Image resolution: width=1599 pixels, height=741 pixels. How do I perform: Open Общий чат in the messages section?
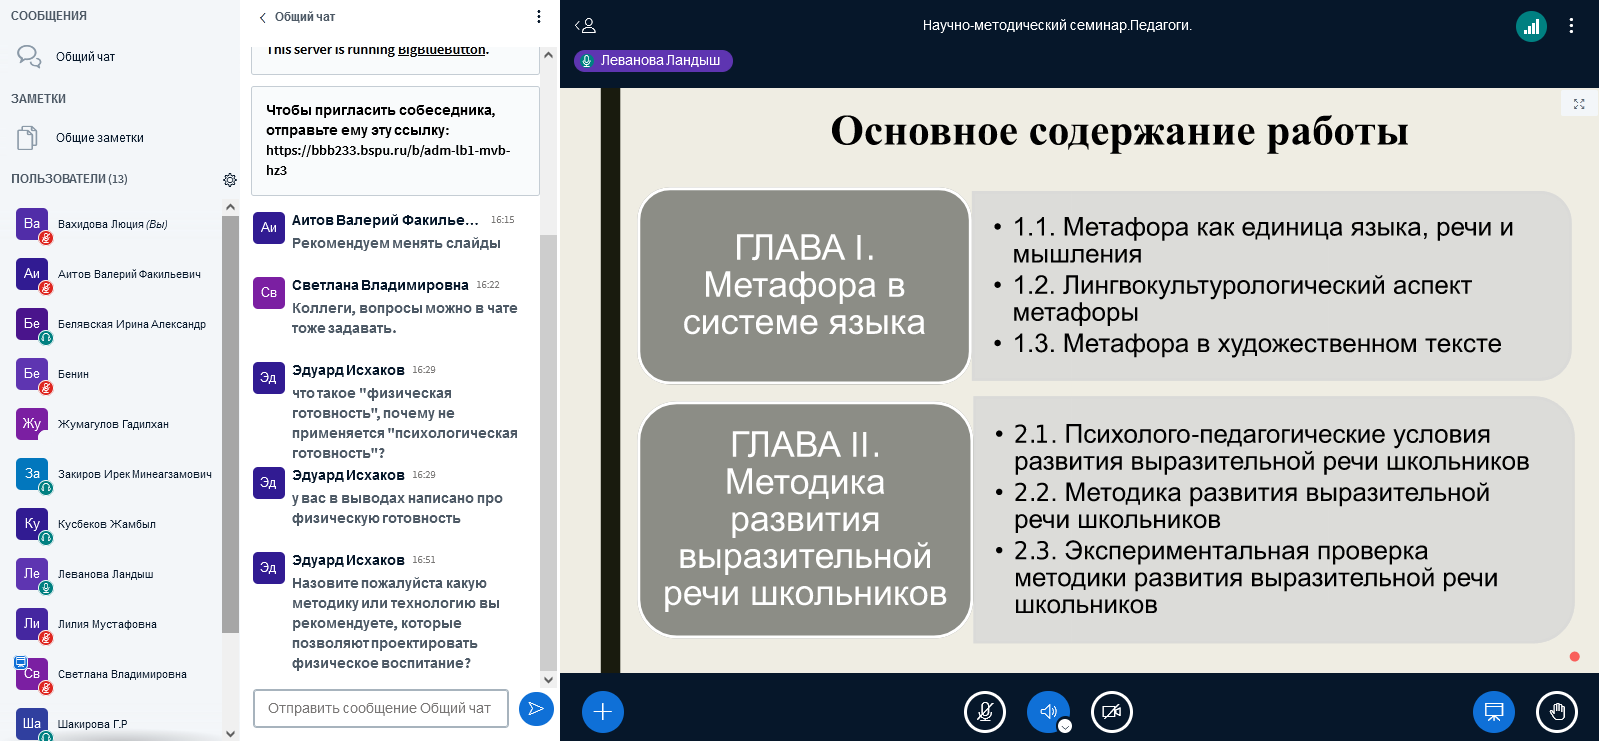coord(85,57)
